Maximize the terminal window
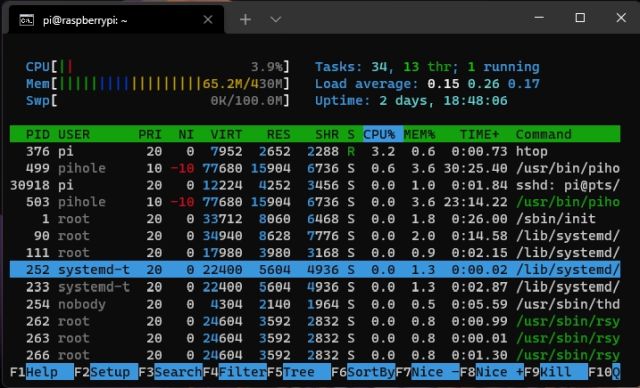The width and height of the screenshot is (640, 388). pos(580,18)
